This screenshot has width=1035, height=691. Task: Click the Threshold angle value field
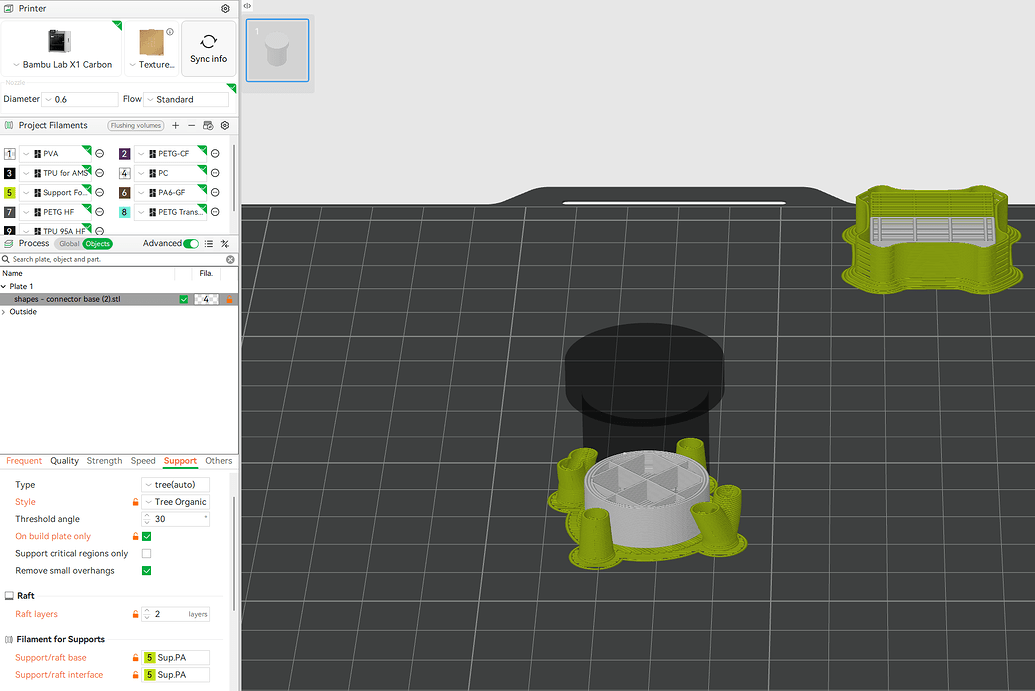pos(176,519)
